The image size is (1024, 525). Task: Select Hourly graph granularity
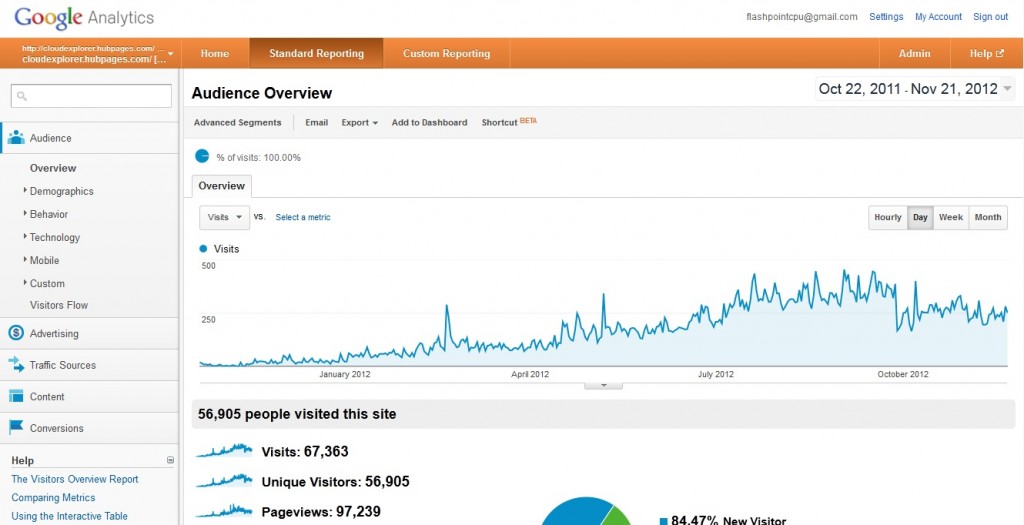pyautogui.click(x=888, y=217)
